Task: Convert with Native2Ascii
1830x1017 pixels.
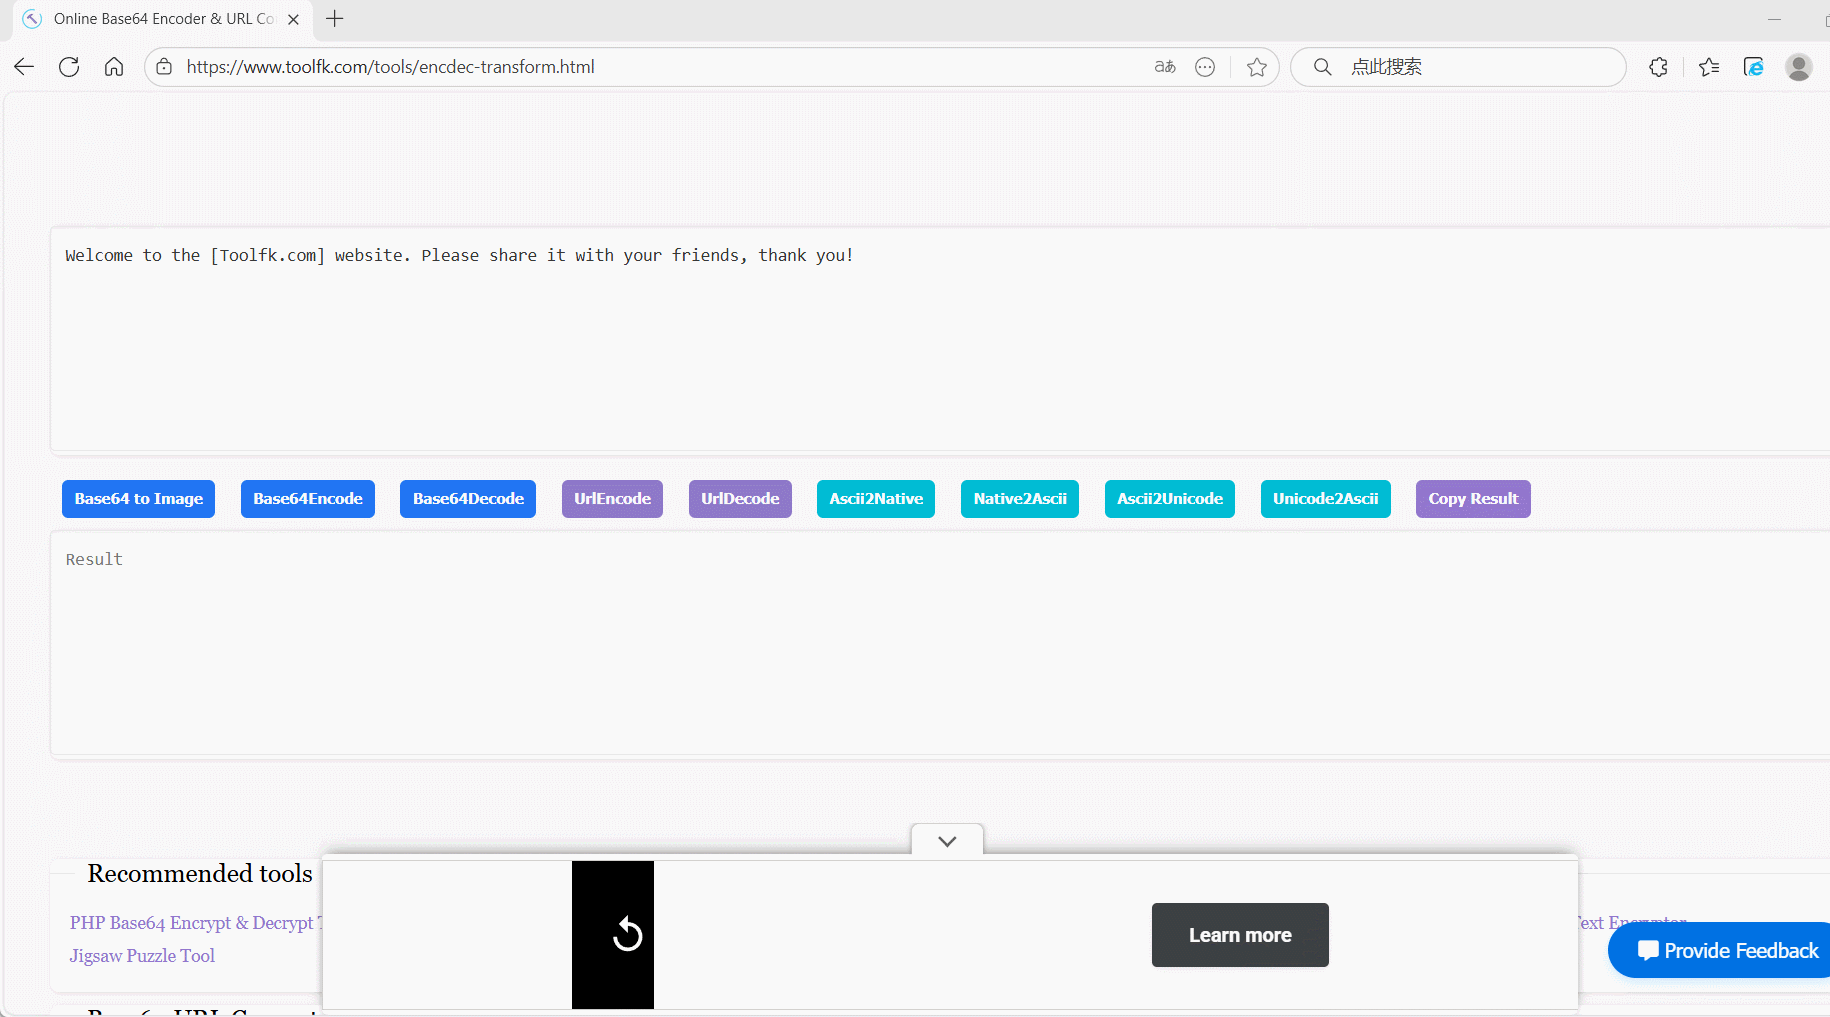Action: click(1020, 499)
